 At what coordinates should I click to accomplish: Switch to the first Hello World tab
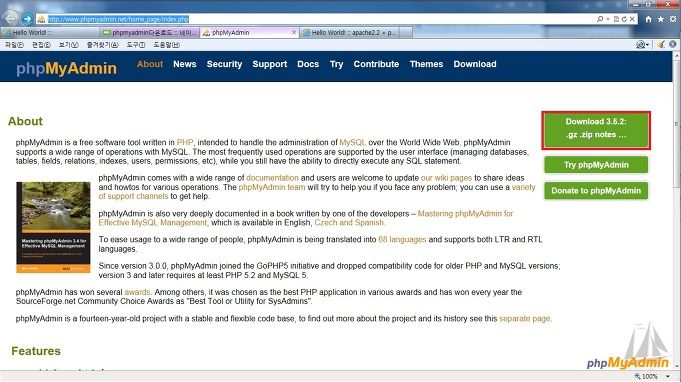coord(50,33)
